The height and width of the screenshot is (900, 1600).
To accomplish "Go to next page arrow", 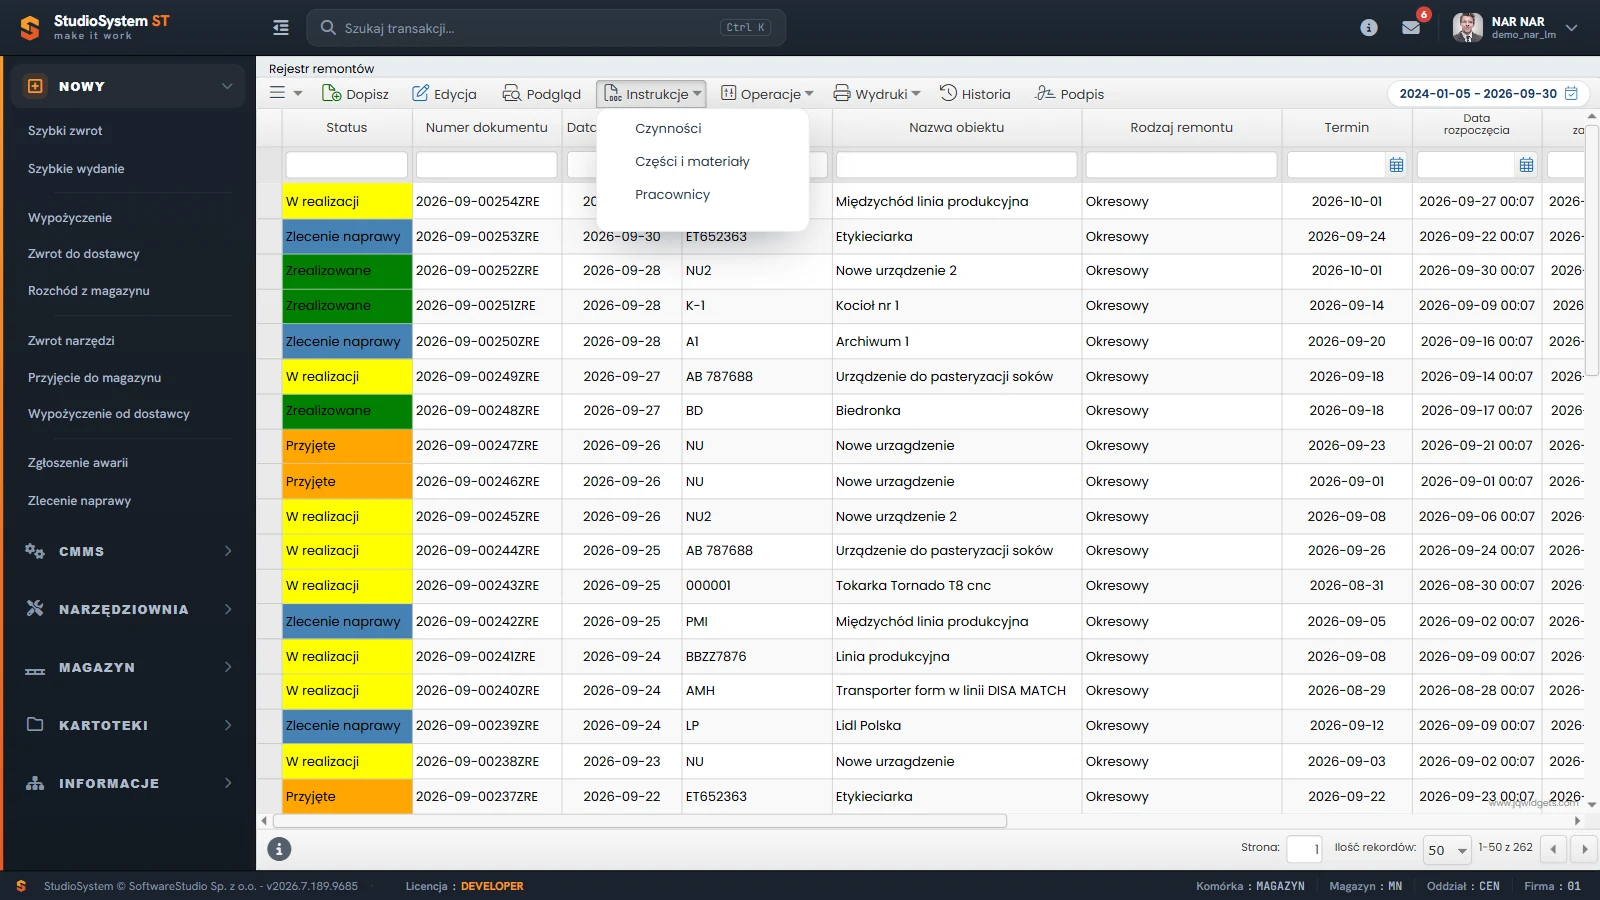I will point(1584,849).
